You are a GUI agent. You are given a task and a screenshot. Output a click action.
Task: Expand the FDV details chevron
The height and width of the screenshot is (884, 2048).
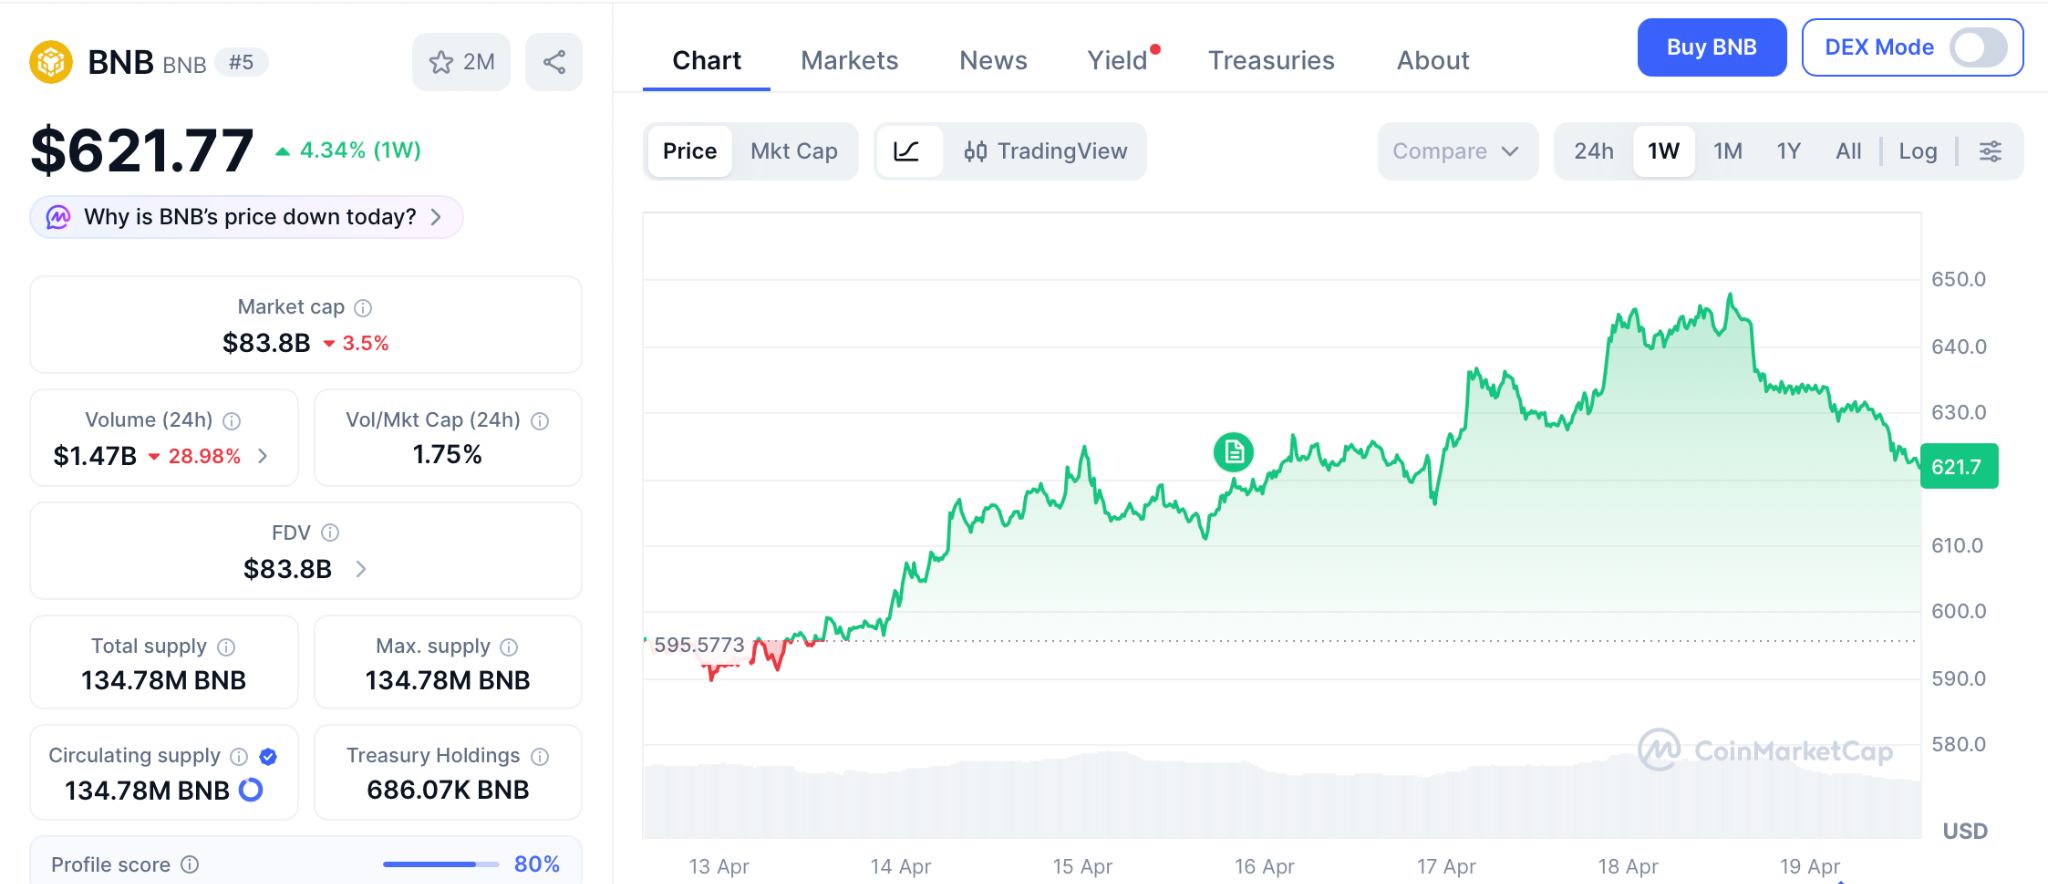coord(361,569)
